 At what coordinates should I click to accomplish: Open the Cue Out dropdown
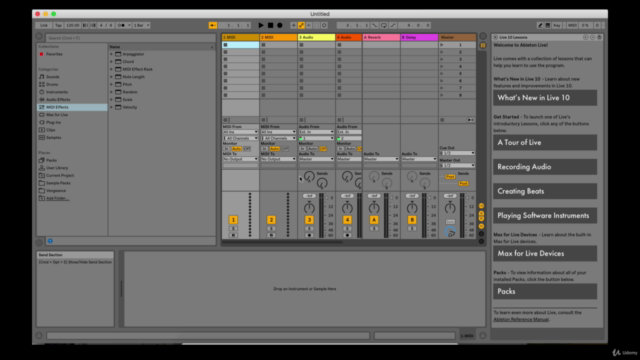click(457, 153)
